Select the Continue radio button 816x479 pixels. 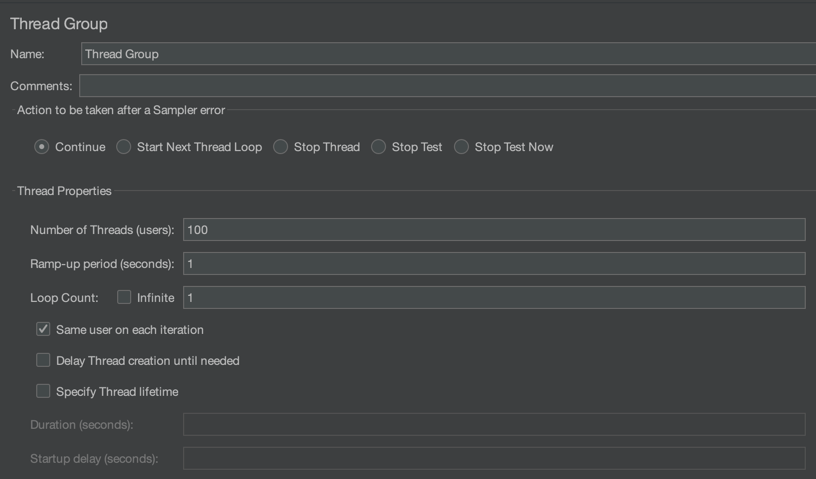point(42,147)
